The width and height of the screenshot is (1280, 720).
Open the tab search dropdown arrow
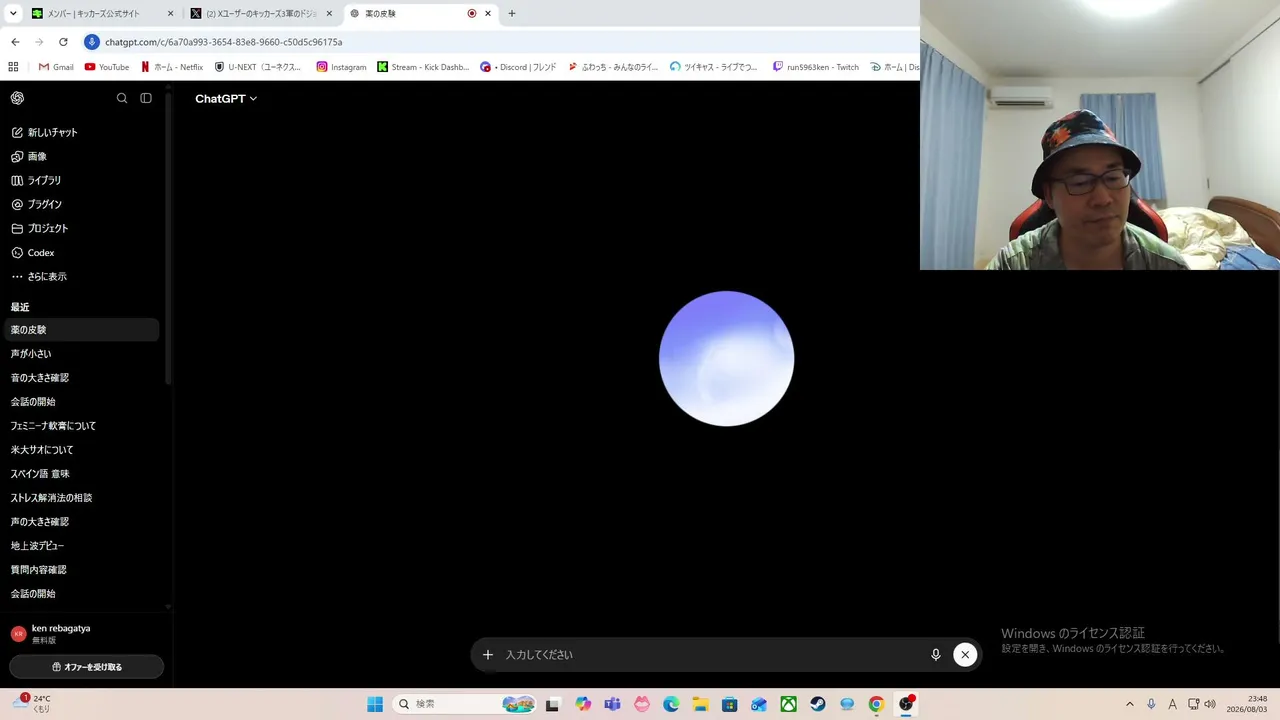pyautogui.click(x=13, y=14)
